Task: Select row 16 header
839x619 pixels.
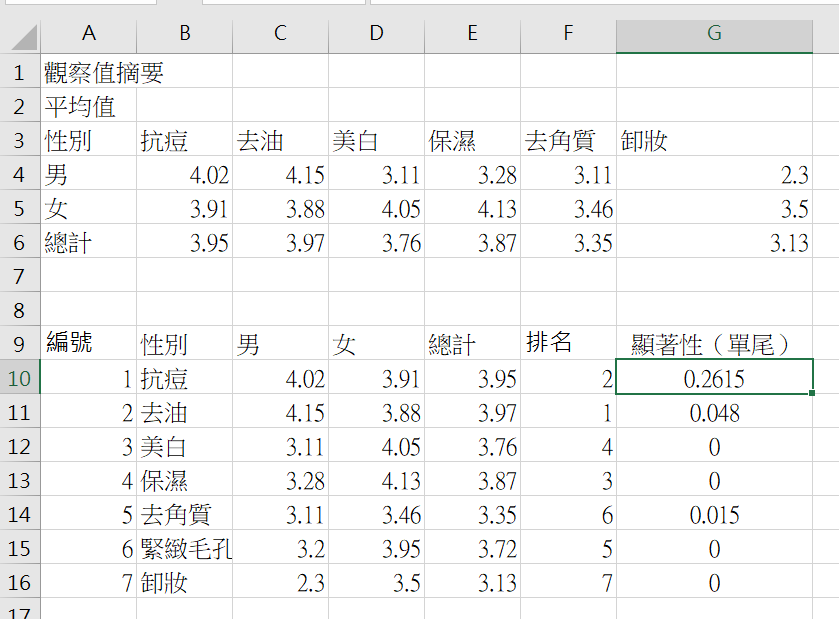Action: click(20, 582)
